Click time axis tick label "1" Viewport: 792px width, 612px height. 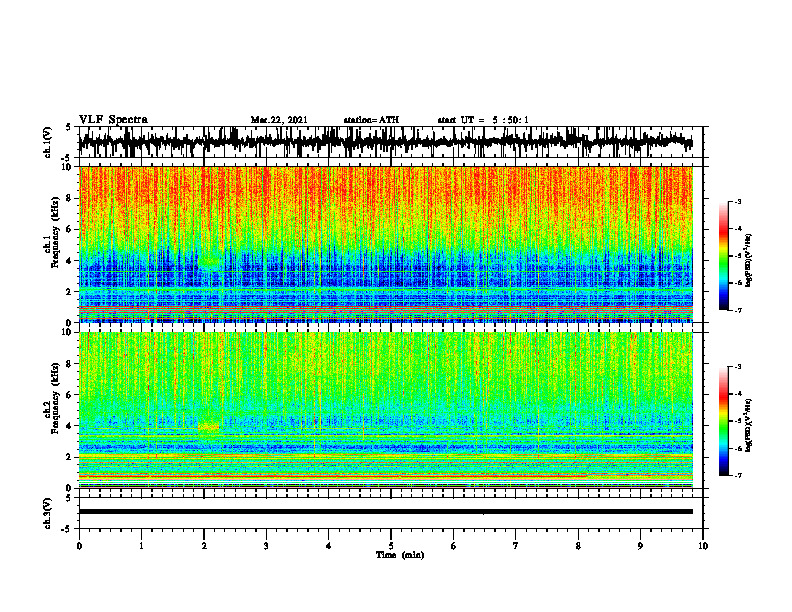pyautogui.click(x=141, y=546)
